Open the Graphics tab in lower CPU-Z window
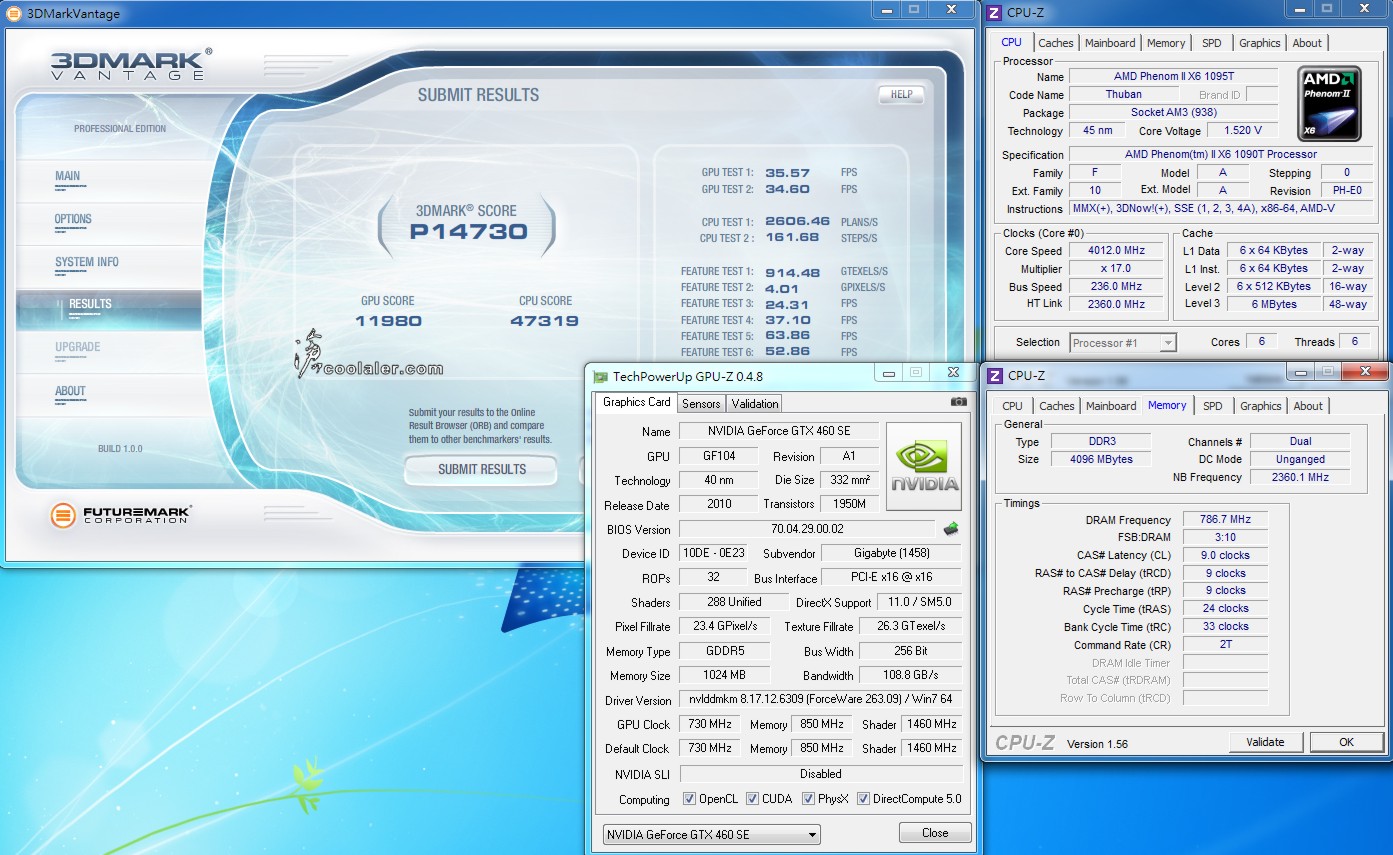 [1260, 406]
